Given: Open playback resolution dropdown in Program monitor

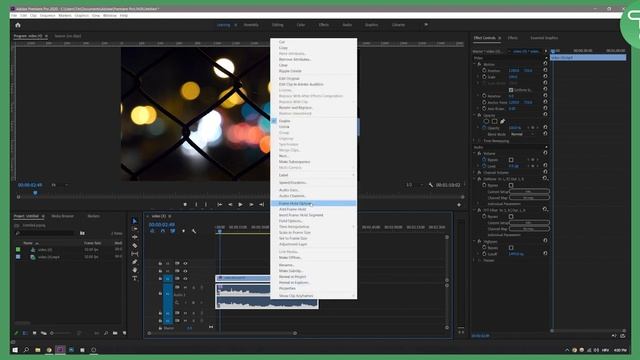Looking at the screenshot, I should click(413, 185).
